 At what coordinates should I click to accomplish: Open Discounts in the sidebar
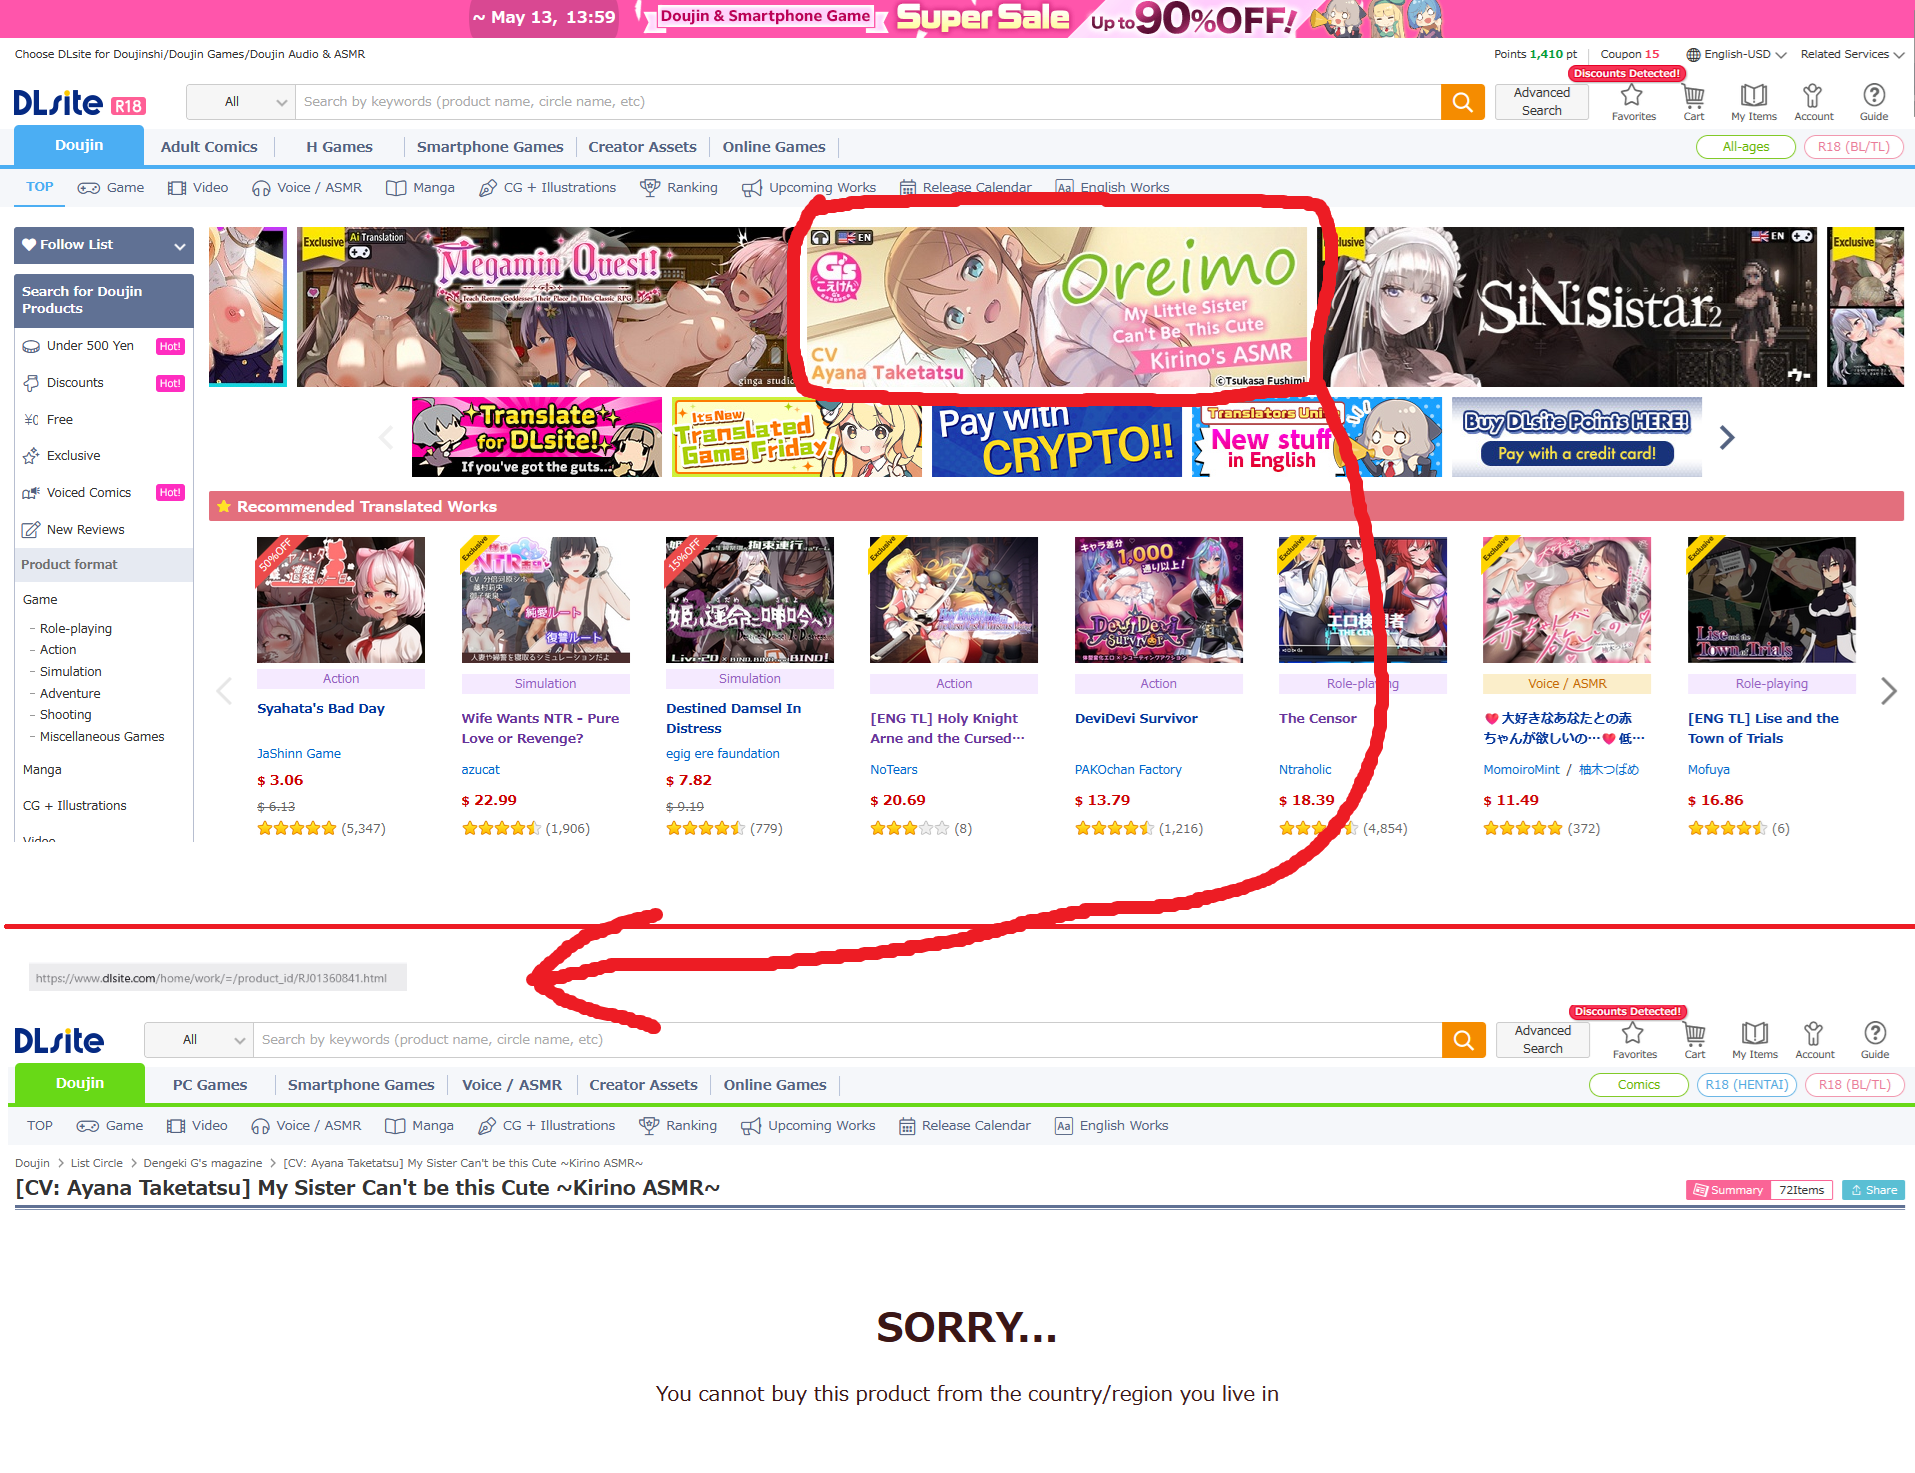pos(75,383)
